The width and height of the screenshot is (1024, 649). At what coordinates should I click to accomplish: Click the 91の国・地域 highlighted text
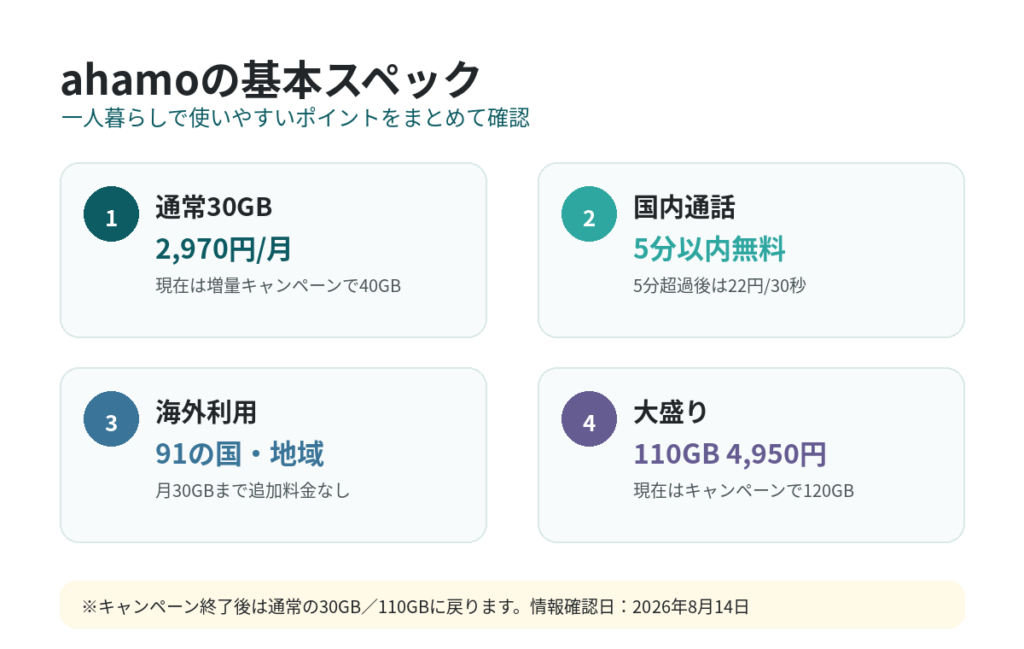239,454
